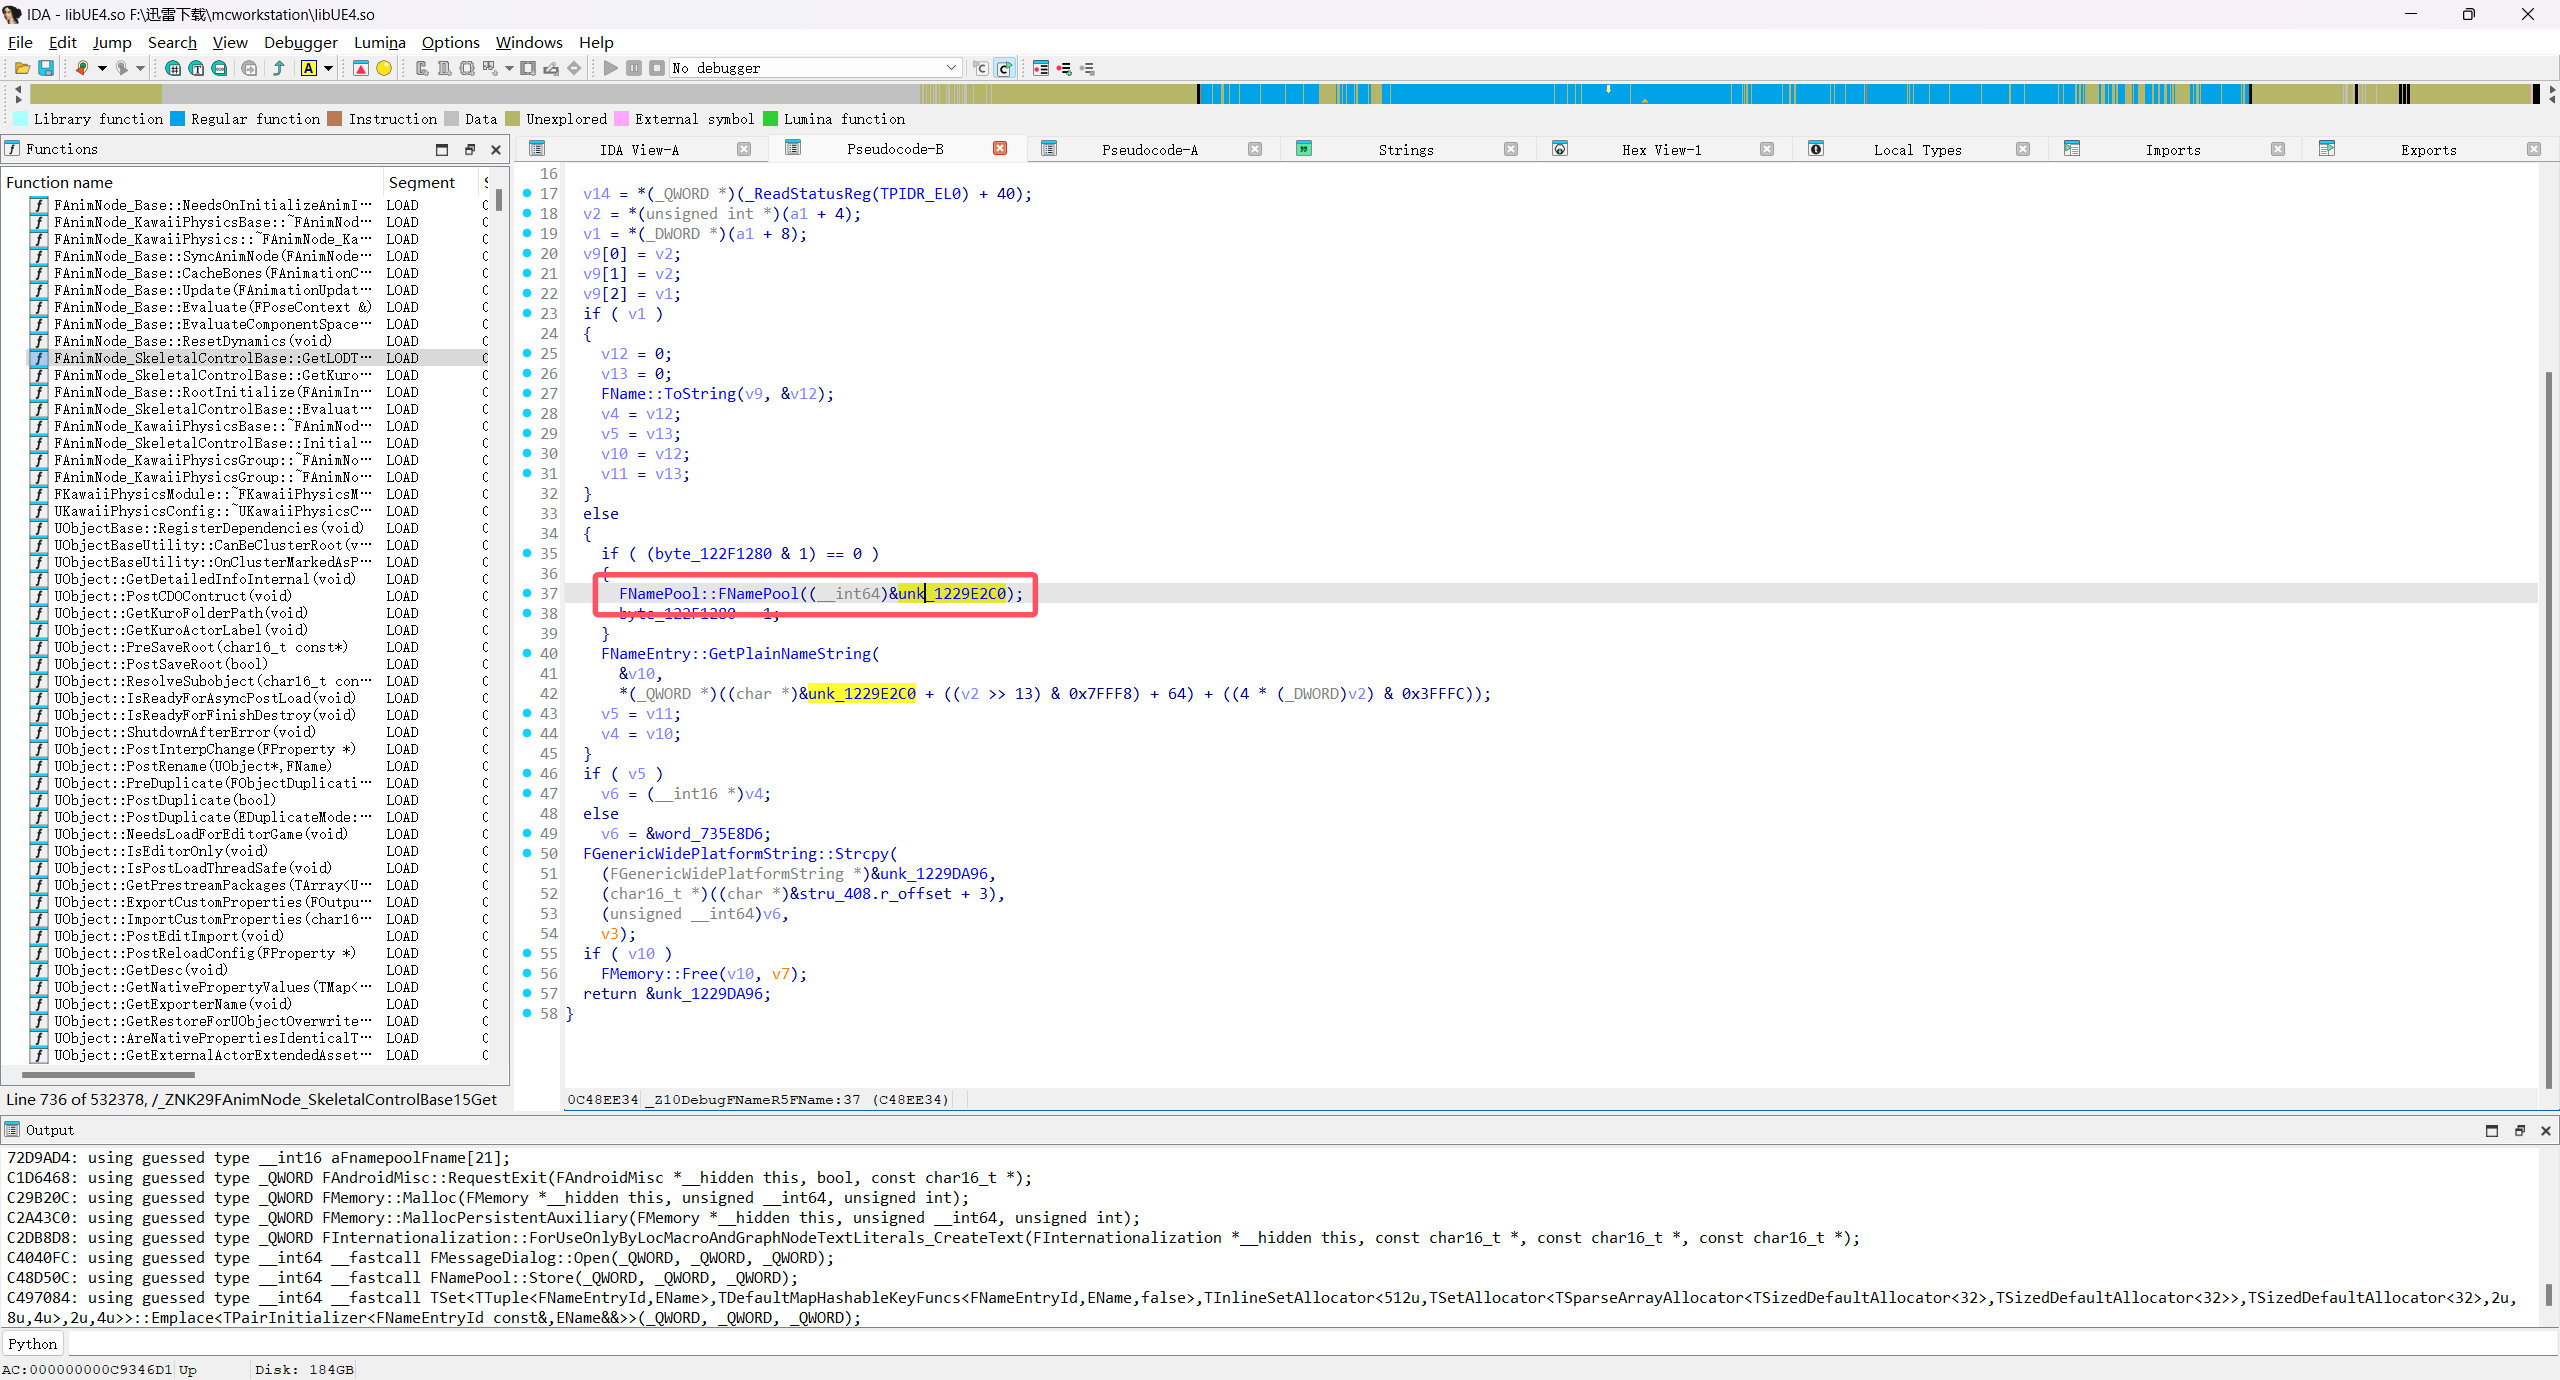Jump back with the back-navigation toolbar icon

82,68
